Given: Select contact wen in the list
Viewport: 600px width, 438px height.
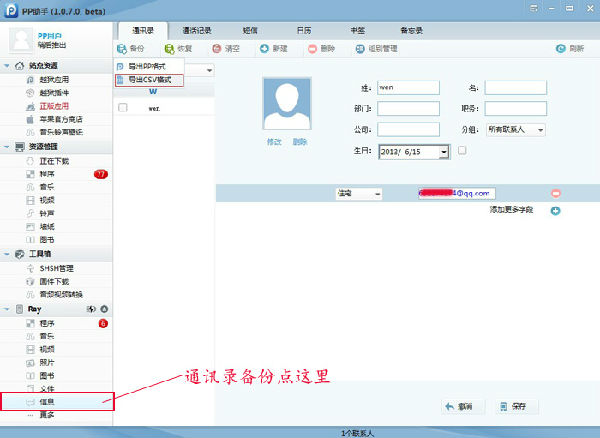Looking at the screenshot, I should [165, 108].
